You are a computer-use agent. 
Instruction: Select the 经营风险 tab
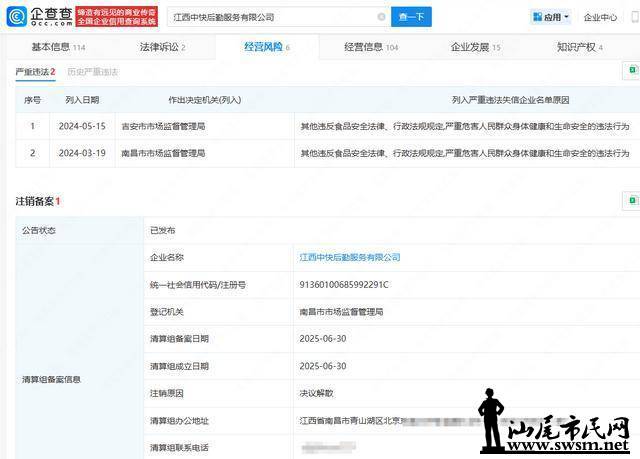(266, 47)
